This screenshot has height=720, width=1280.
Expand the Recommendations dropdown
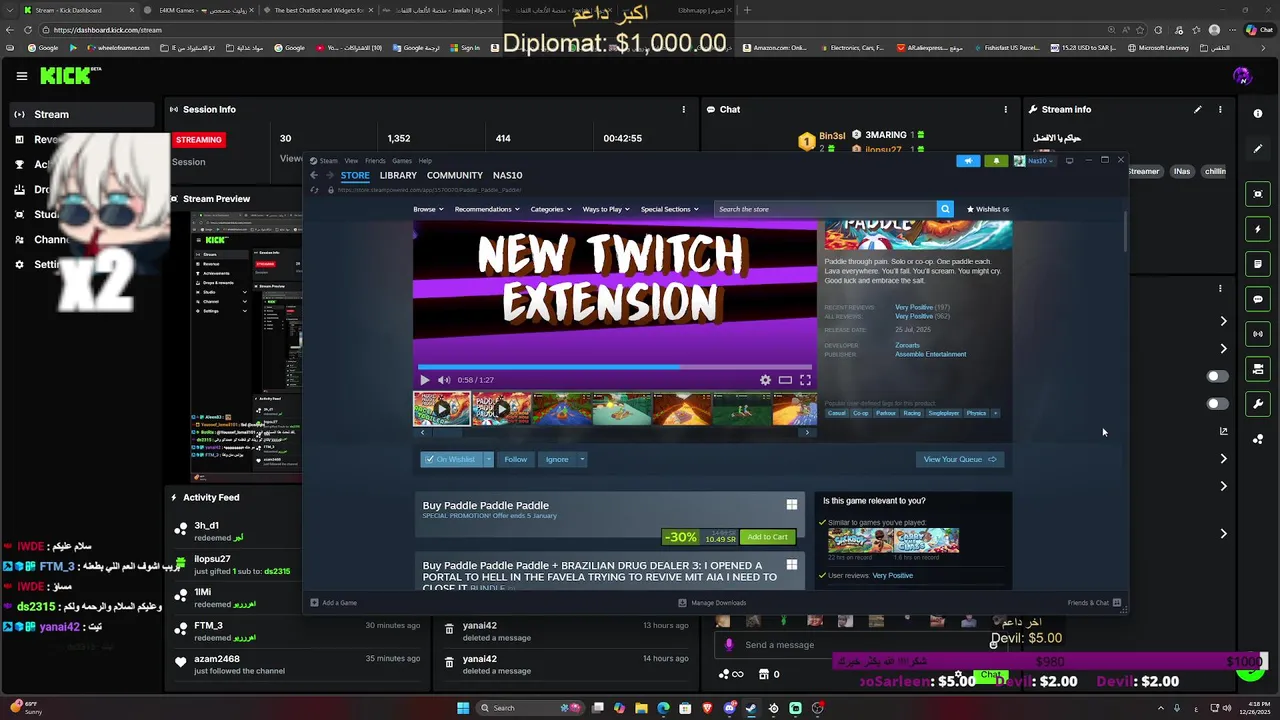click(x=487, y=209)
